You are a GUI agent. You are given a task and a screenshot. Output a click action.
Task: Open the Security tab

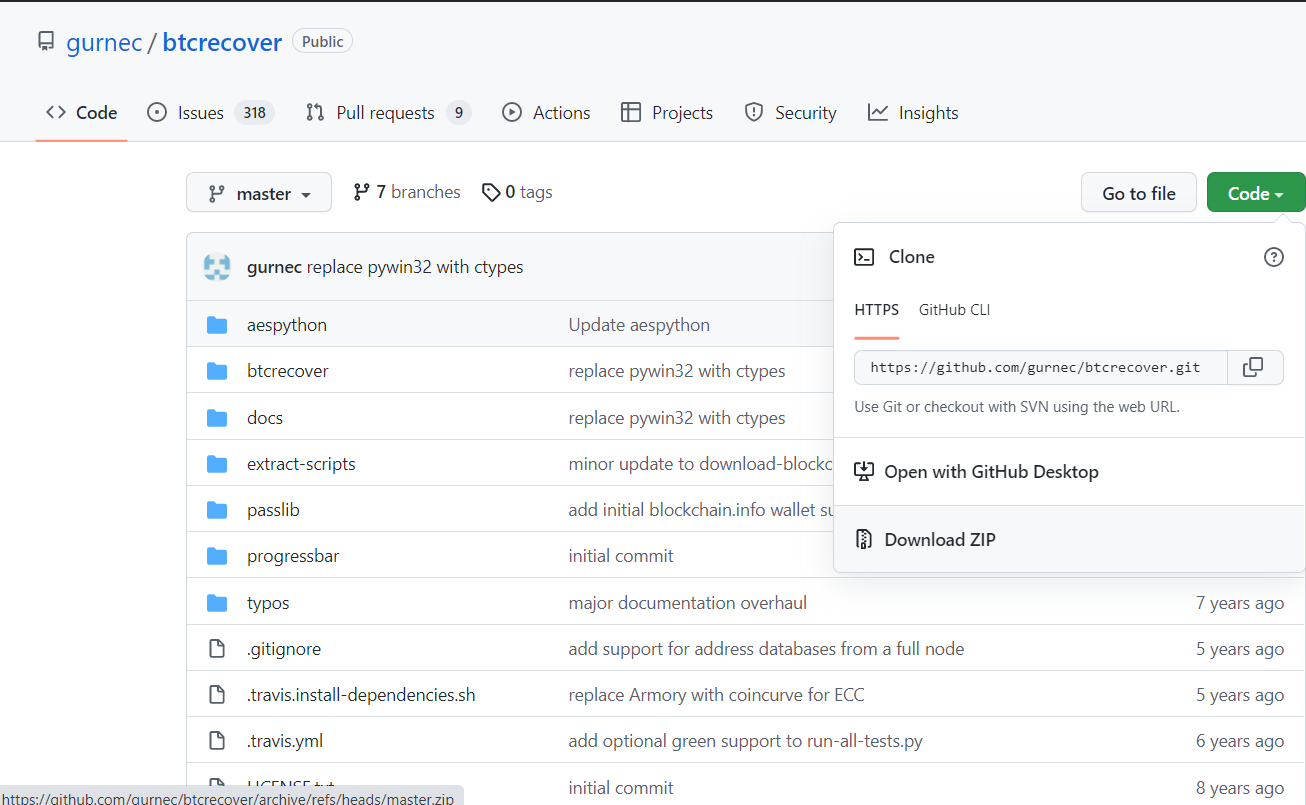tap(790, 113)
